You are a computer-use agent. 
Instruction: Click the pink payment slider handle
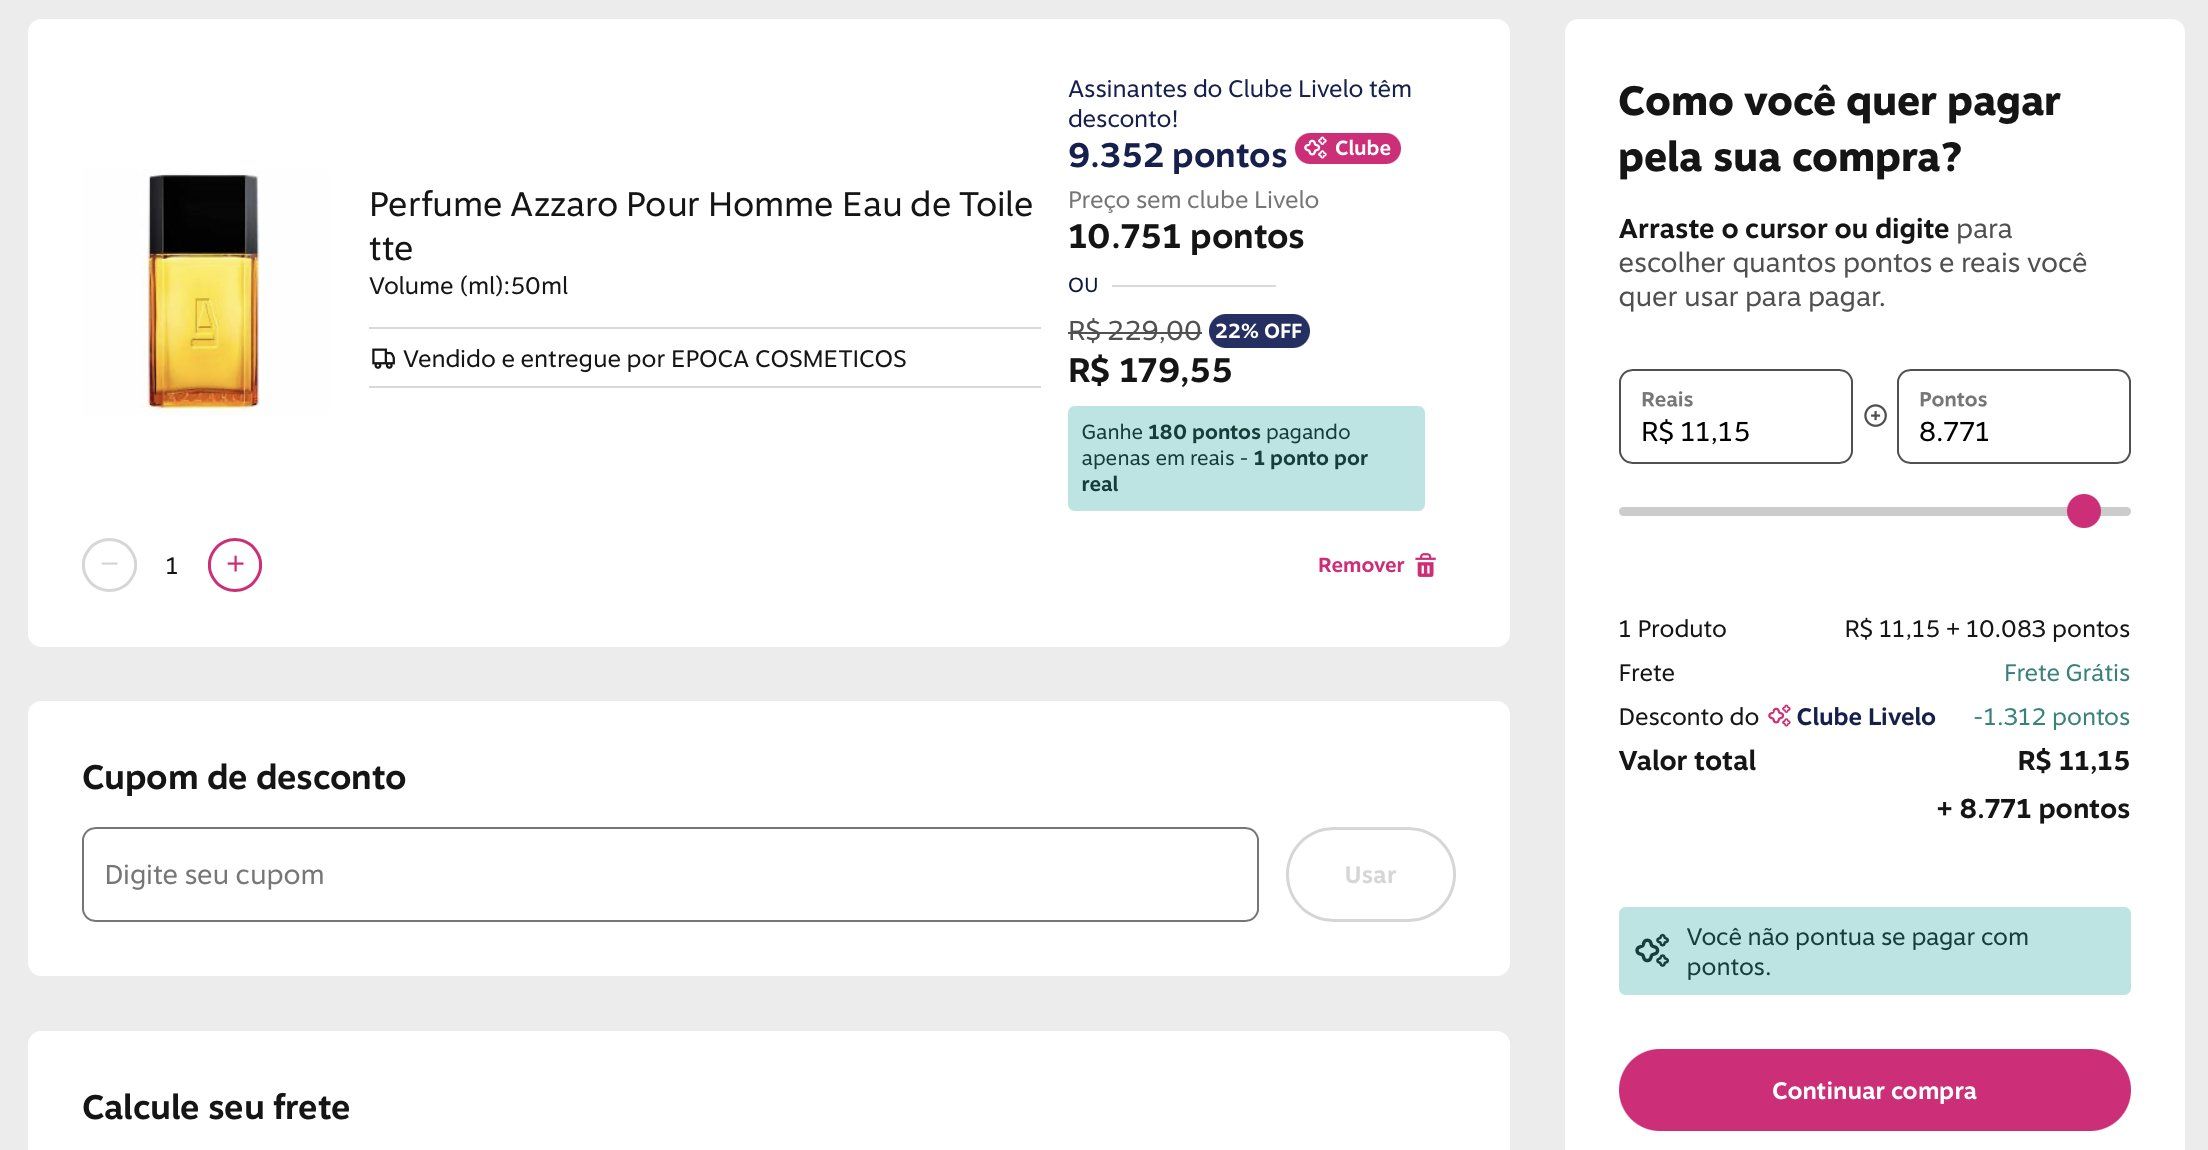tap(2084, 511)
